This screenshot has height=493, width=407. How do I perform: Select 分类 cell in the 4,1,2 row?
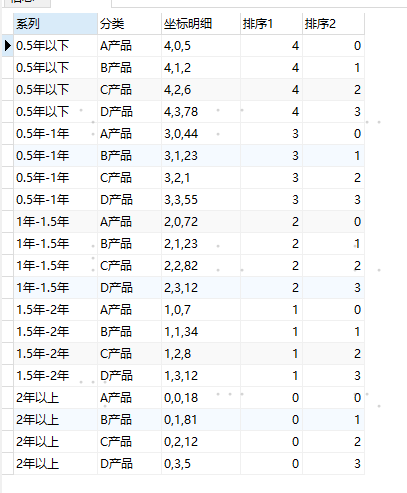129,68
